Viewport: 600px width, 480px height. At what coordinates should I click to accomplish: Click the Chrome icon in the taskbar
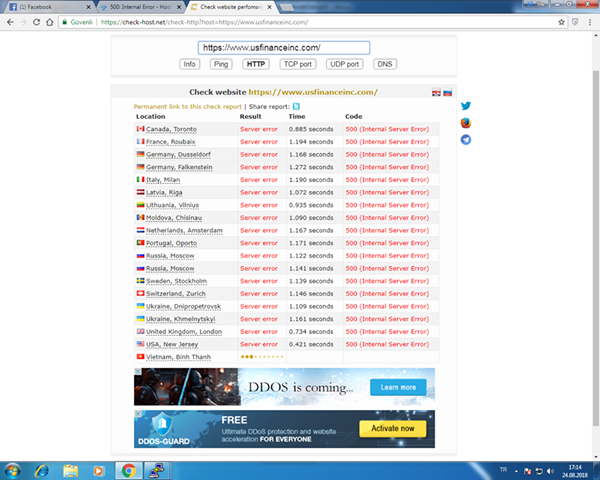click(128, 469)
